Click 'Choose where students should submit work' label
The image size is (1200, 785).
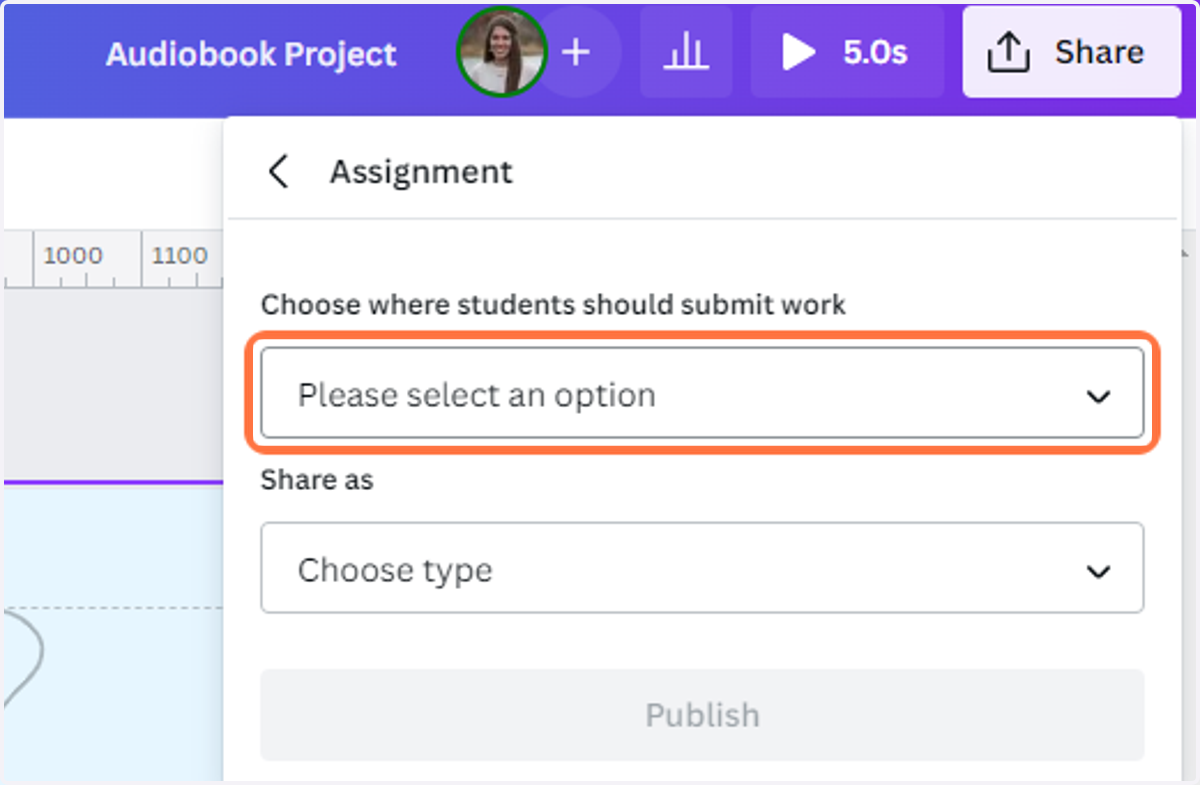pos(553,305)
